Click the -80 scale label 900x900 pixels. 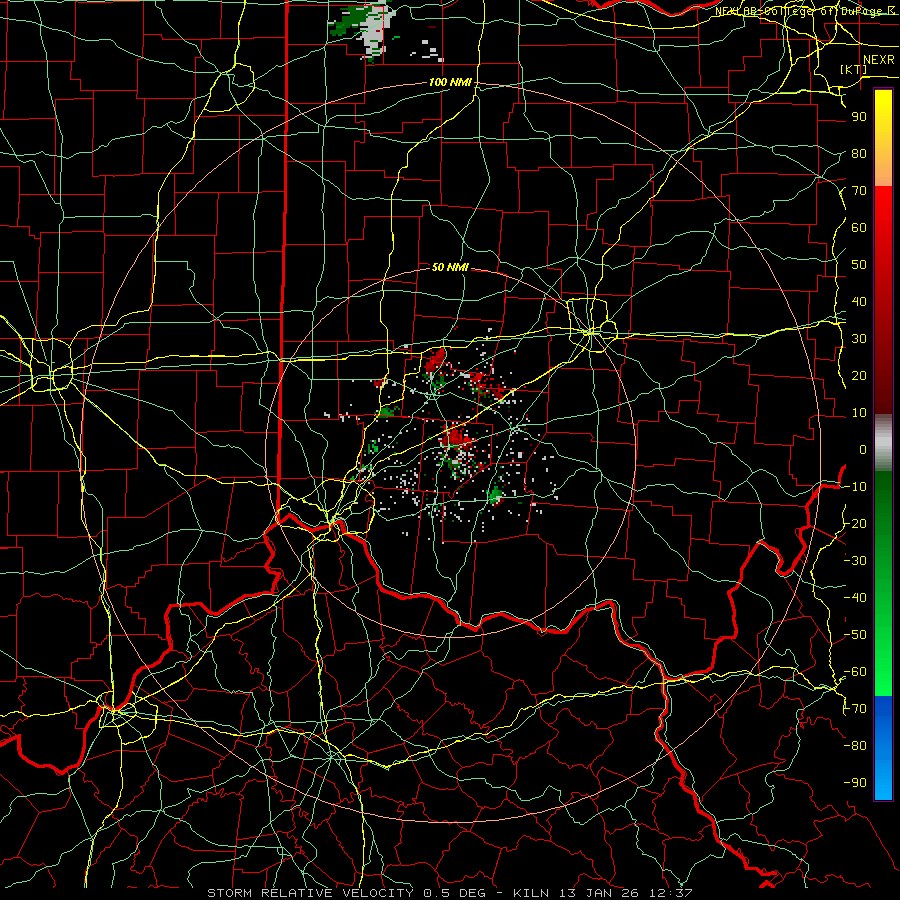[x=855, y=746]
